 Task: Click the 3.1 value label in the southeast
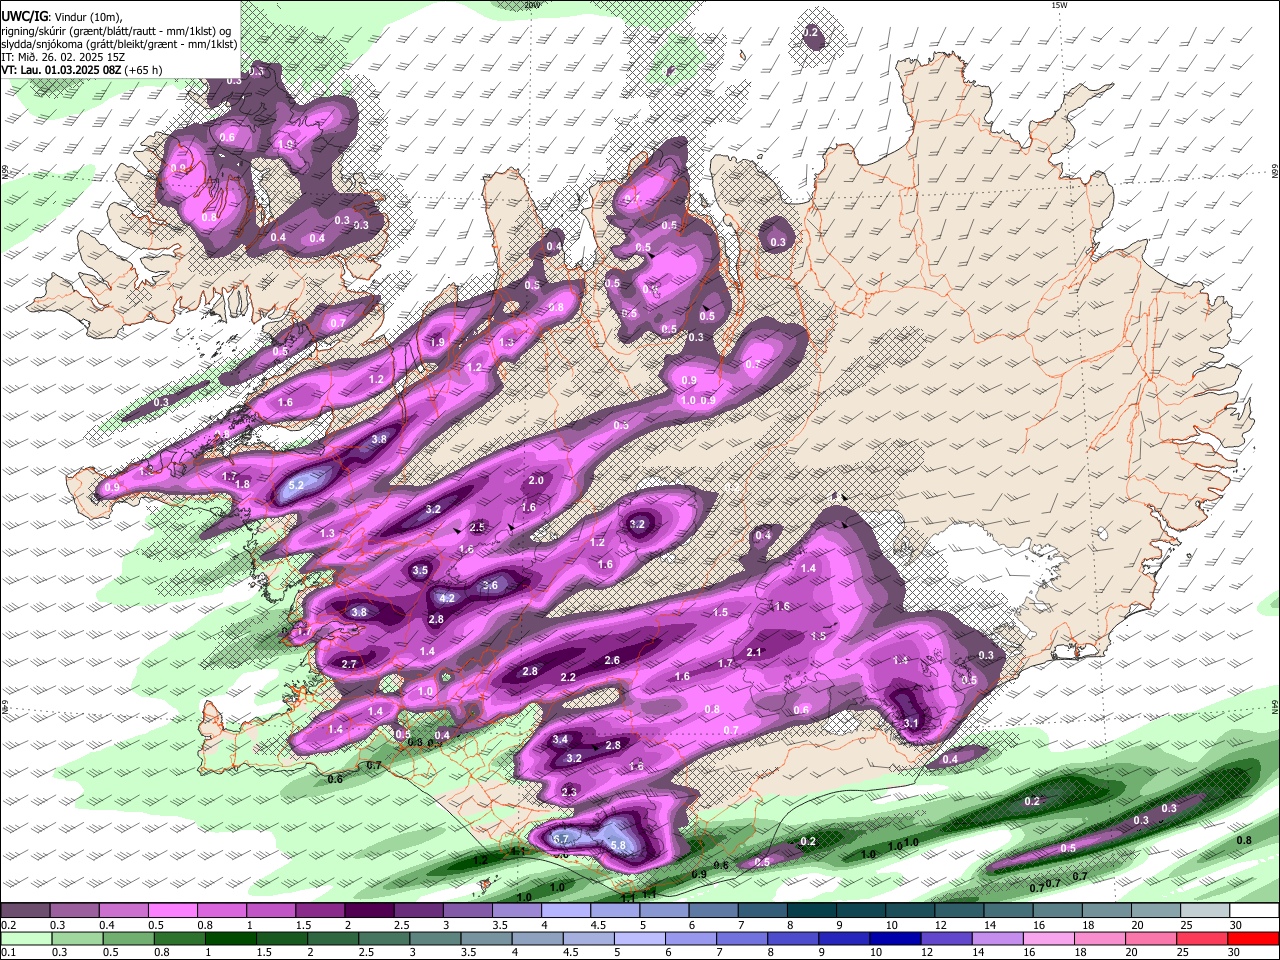(x=910, y=723)
